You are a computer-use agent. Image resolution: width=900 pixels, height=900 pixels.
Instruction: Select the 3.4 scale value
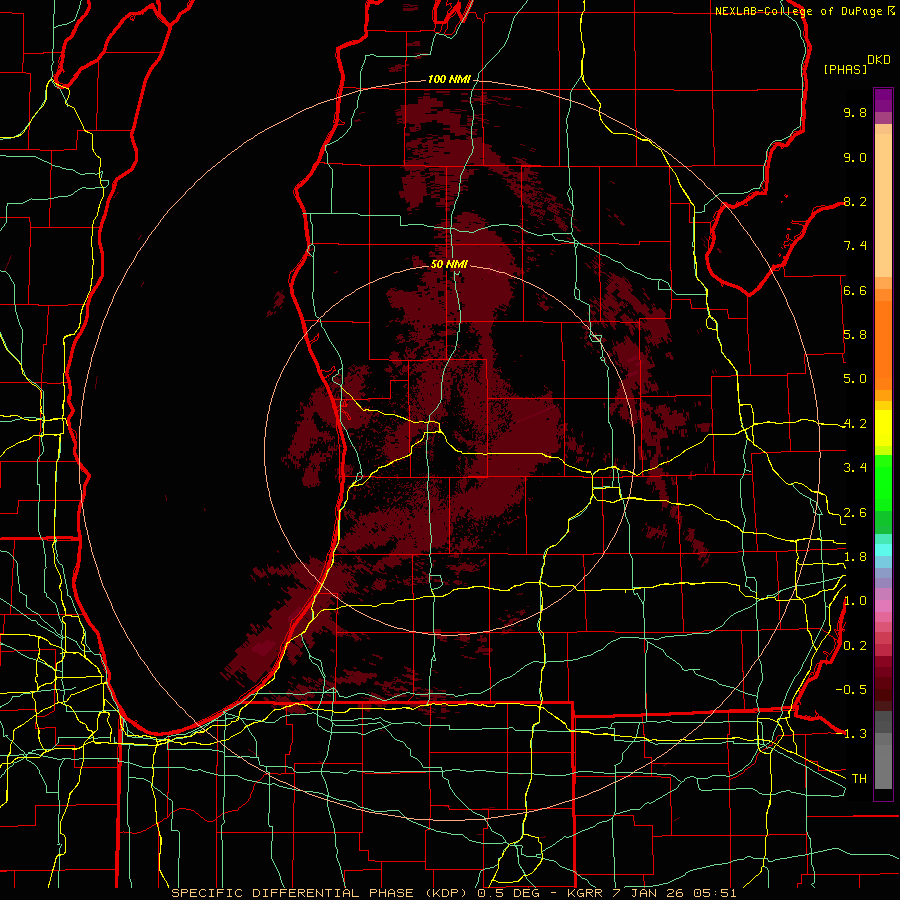click(x=855, y=468)
